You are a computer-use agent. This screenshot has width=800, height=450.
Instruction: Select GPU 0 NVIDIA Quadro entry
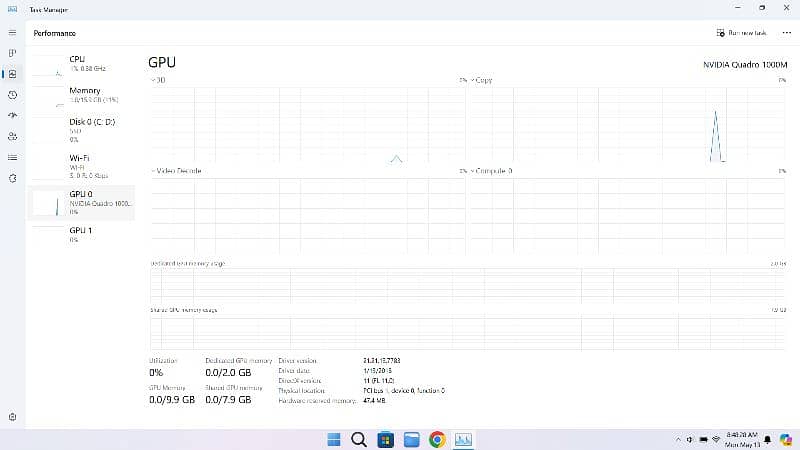point(82,203)
